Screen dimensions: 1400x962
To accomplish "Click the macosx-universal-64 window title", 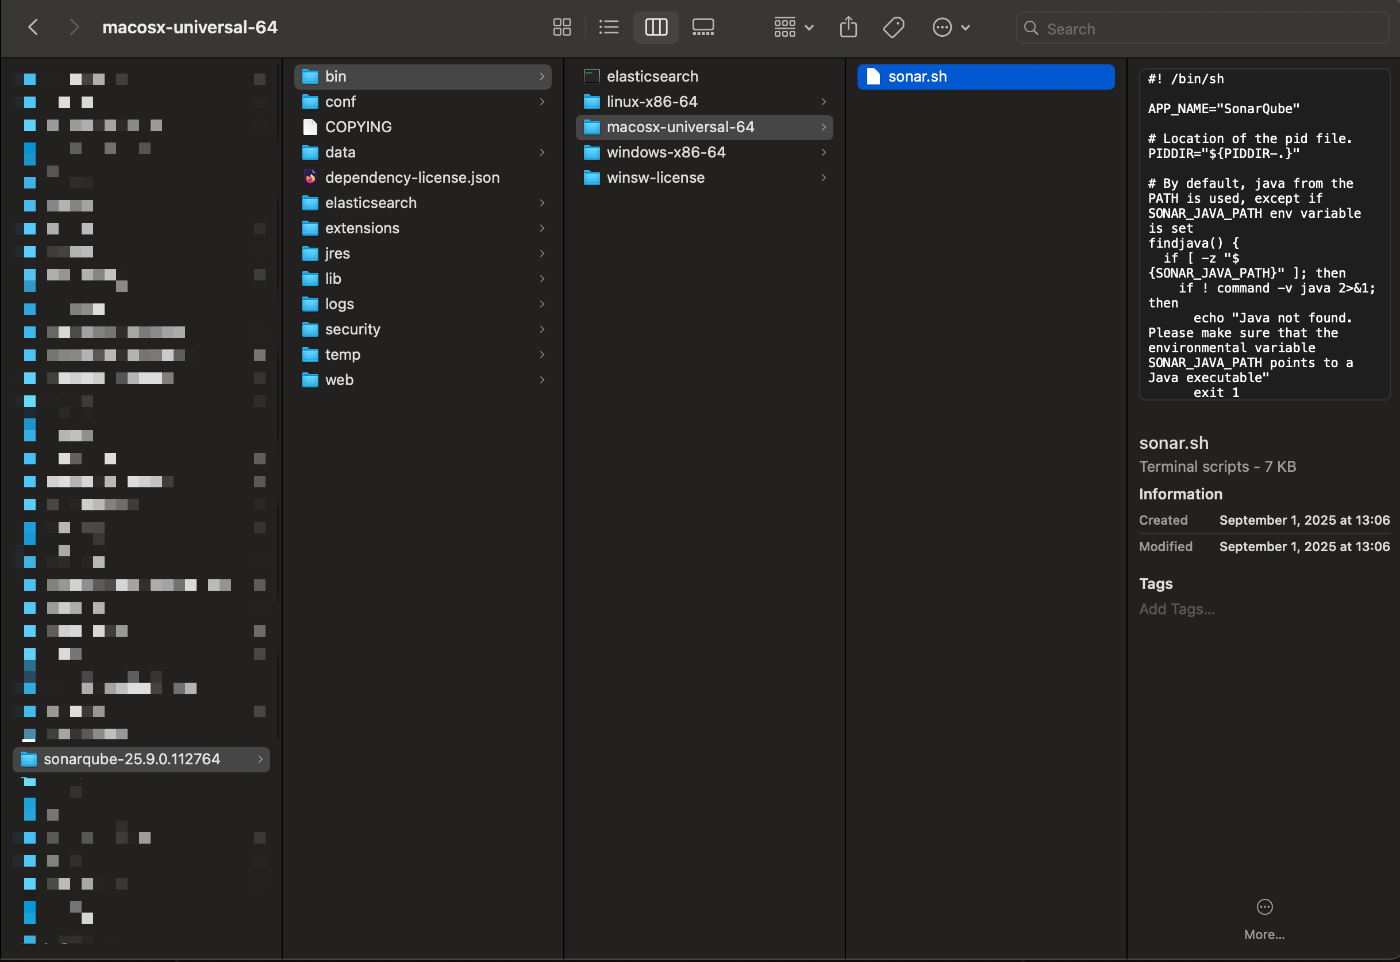I will coord(190,27).
